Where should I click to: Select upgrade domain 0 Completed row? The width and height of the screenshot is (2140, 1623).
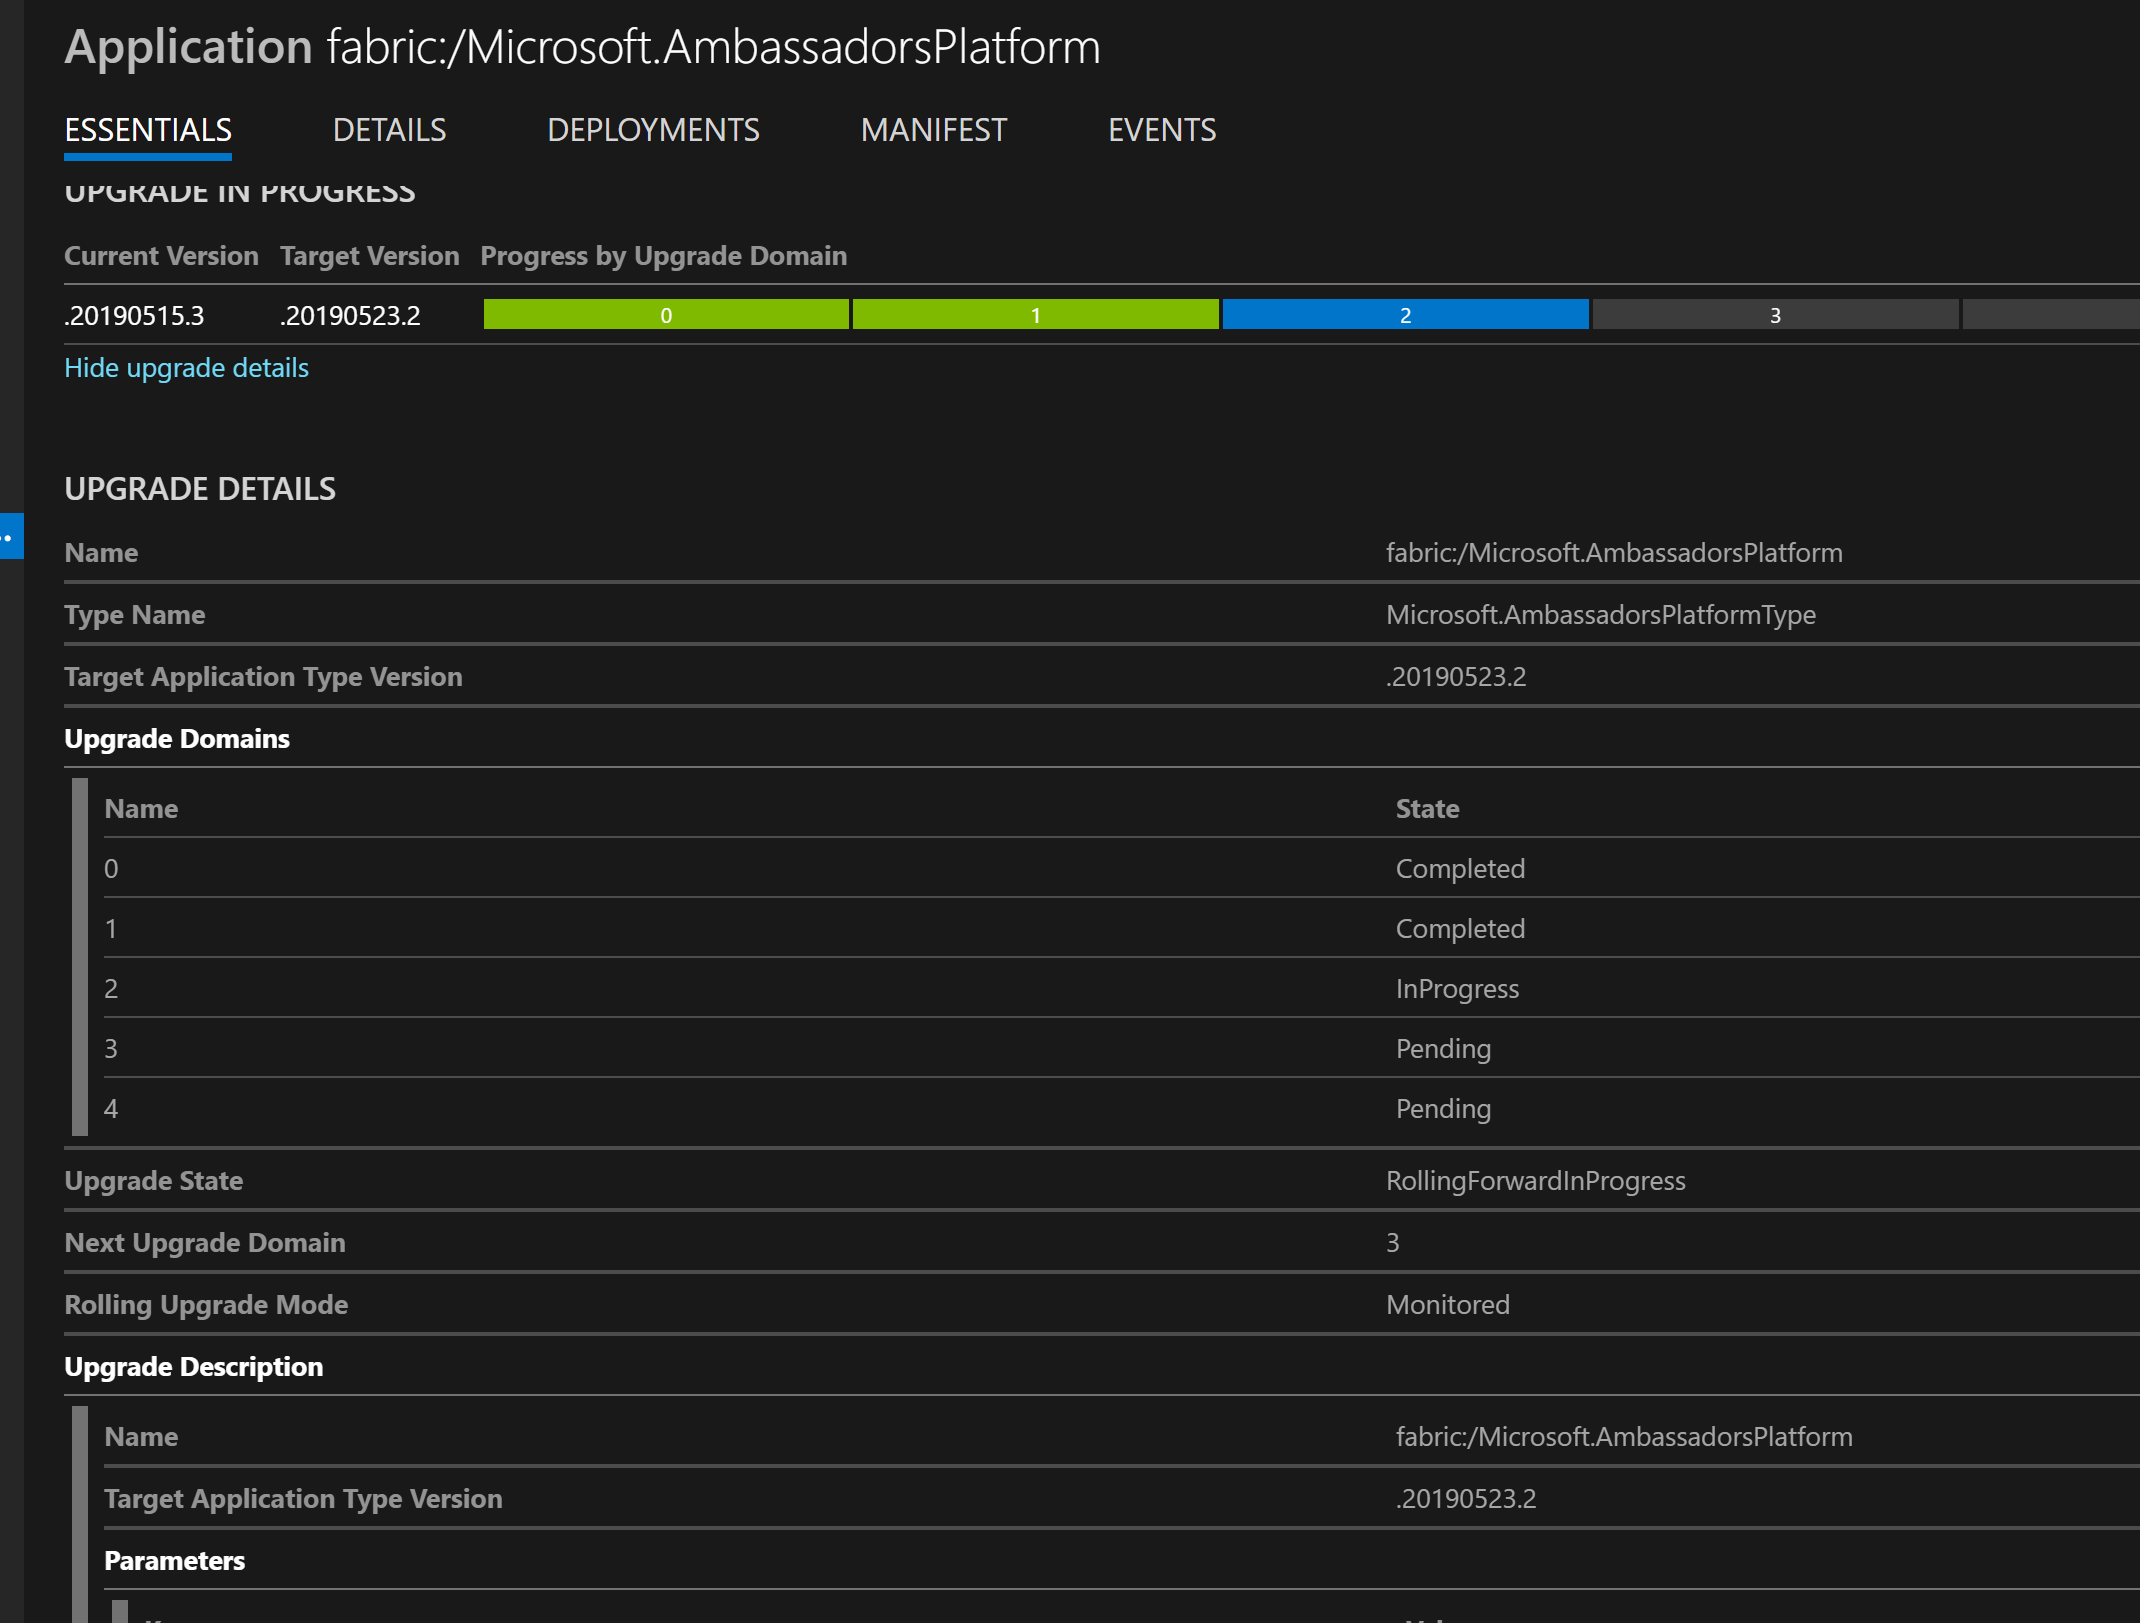(1460, 869)
